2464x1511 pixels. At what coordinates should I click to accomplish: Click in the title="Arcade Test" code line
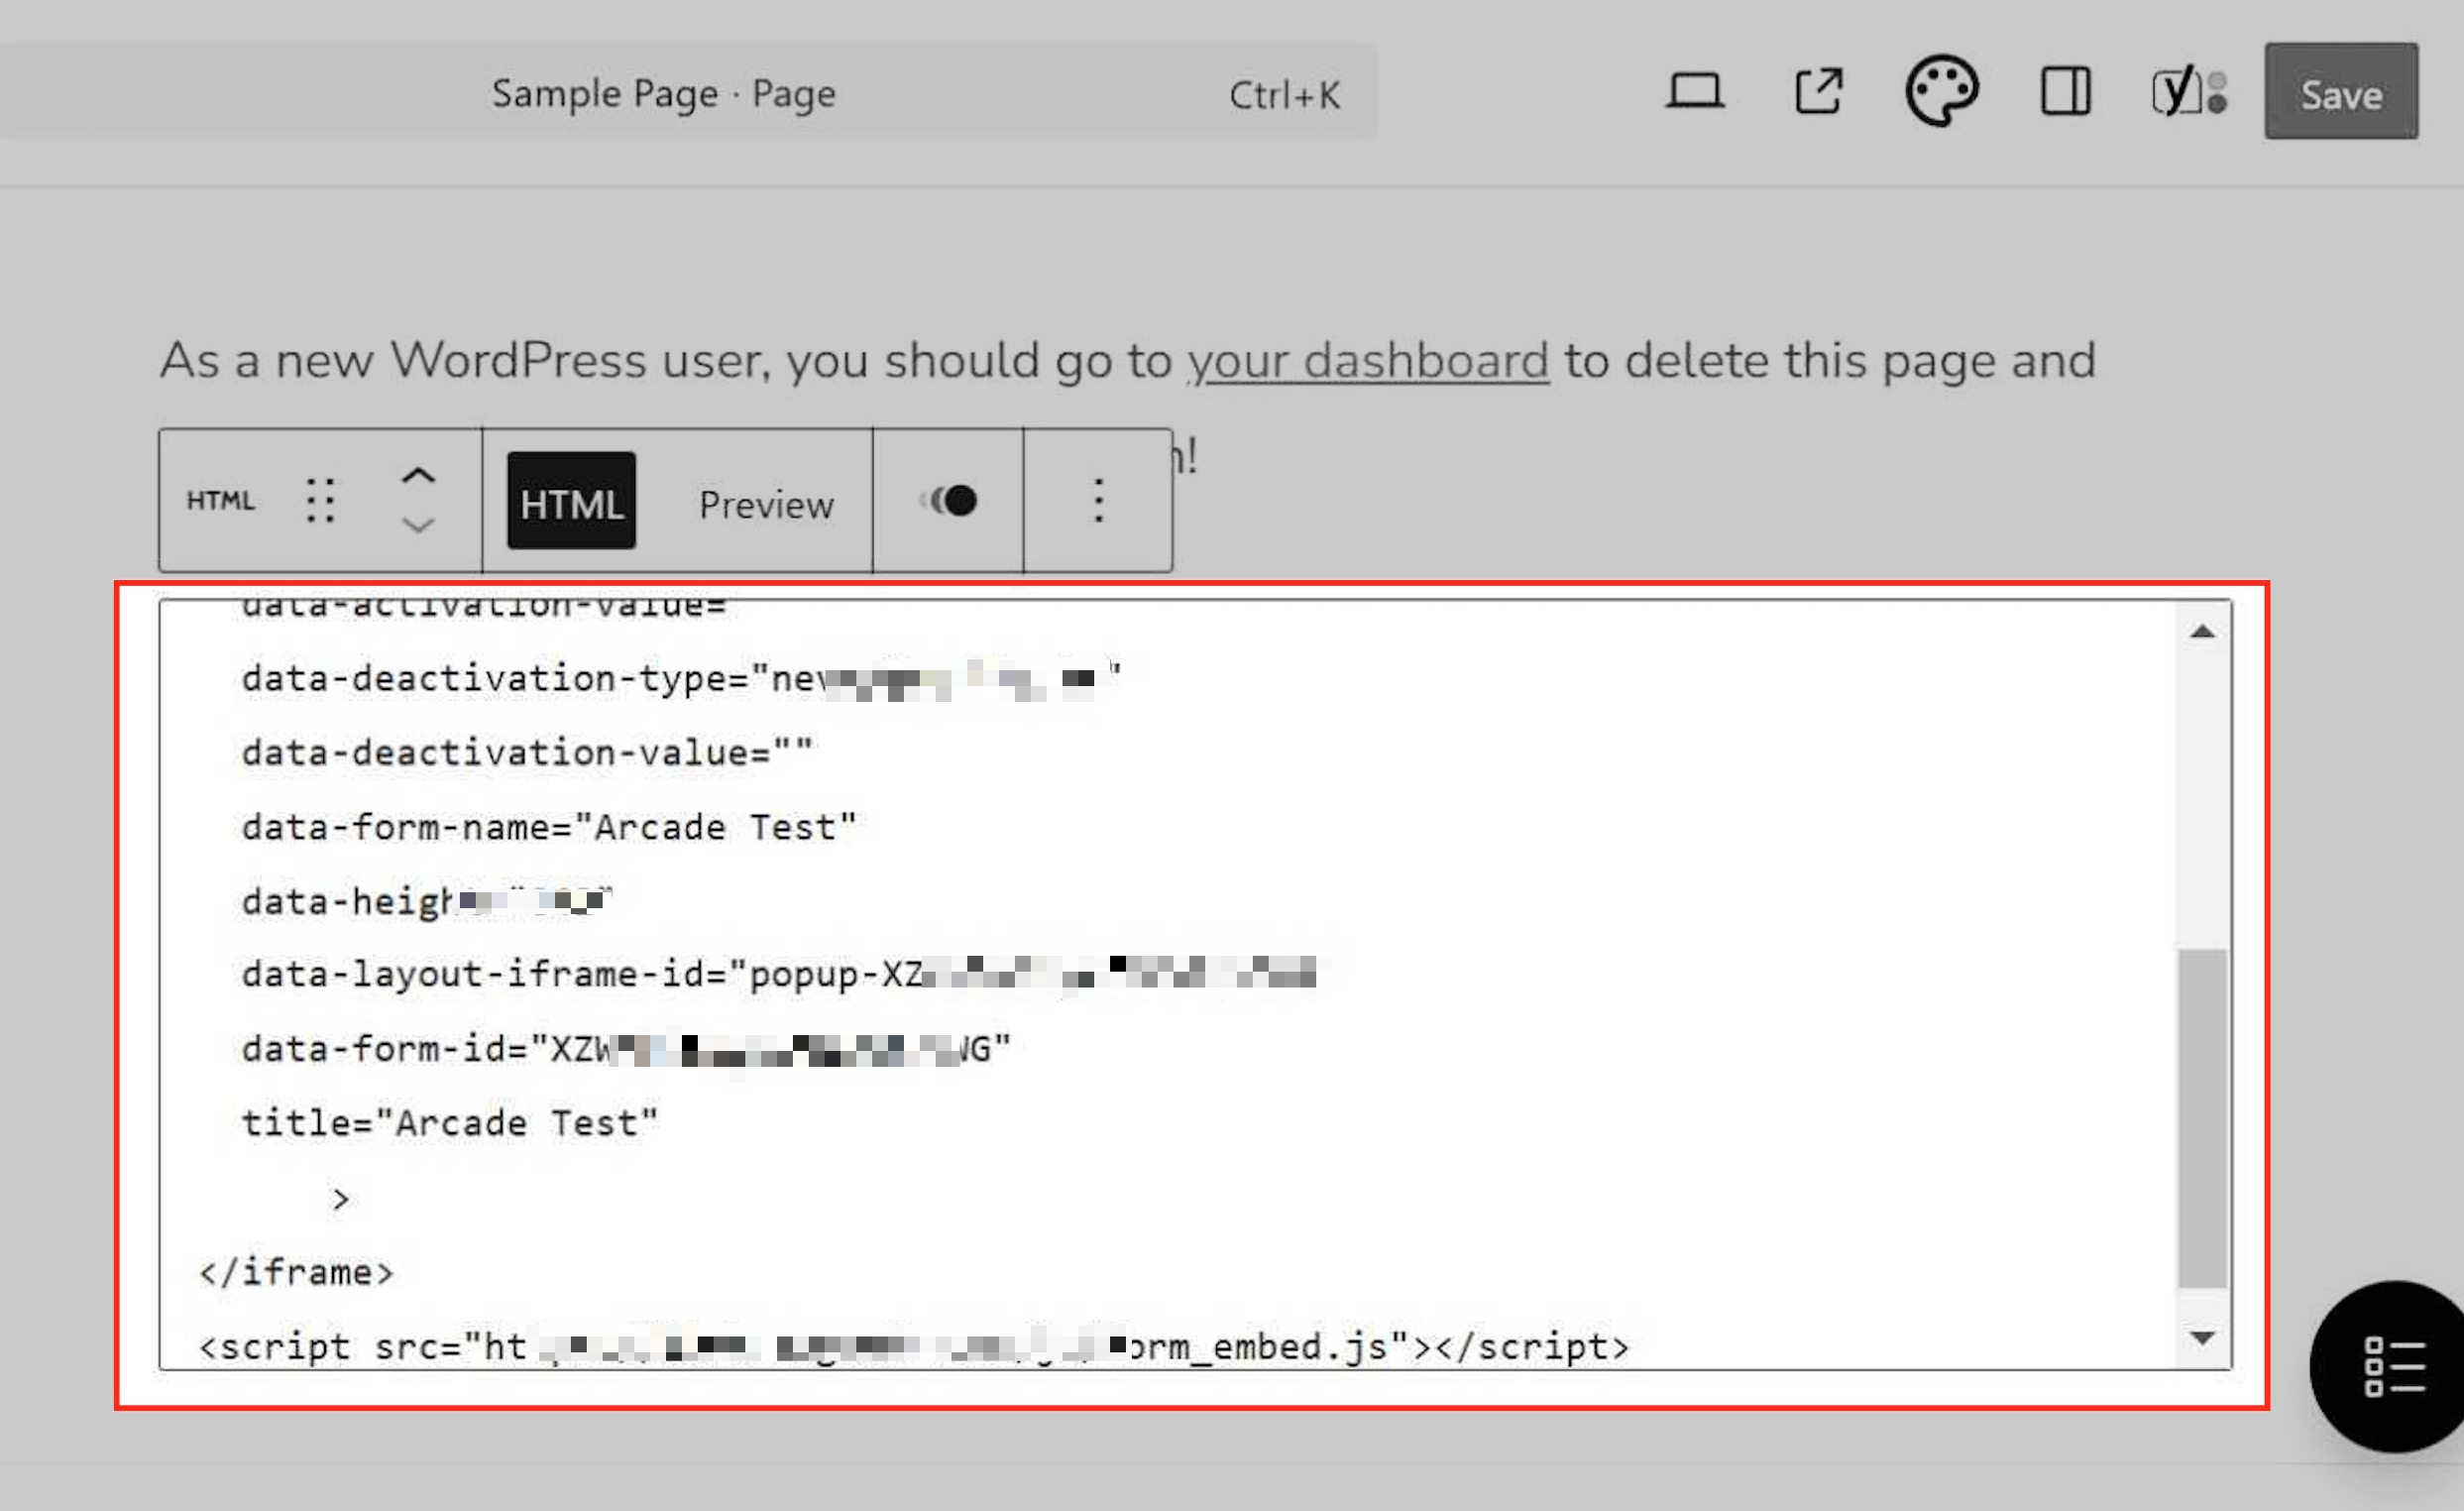(x=450, y=1124)
